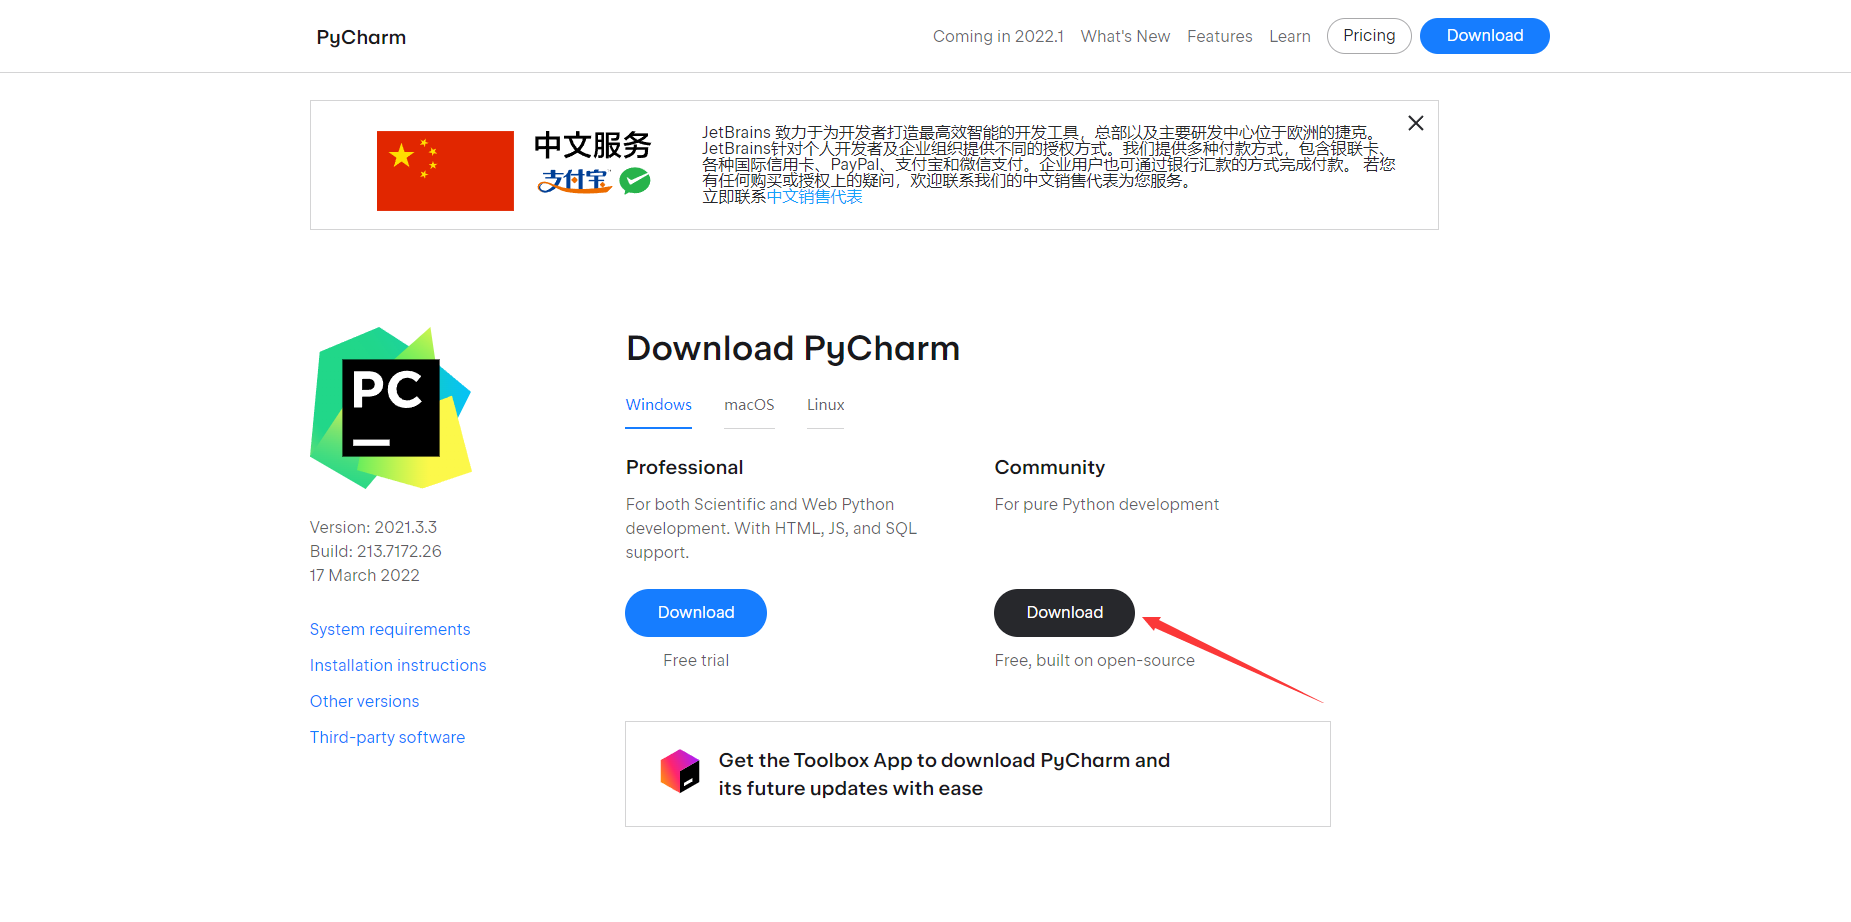Open the 中文销售代表 link
The width and height of the screenshot is (1851, 922).
click(814, 197)
